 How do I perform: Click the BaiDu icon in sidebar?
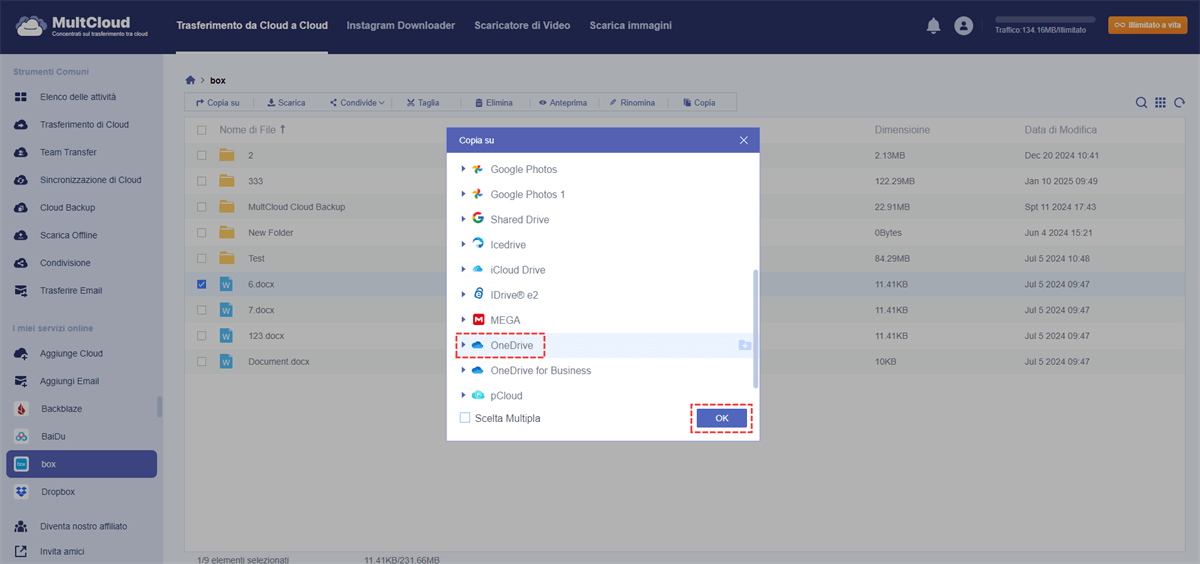(21, 437)
